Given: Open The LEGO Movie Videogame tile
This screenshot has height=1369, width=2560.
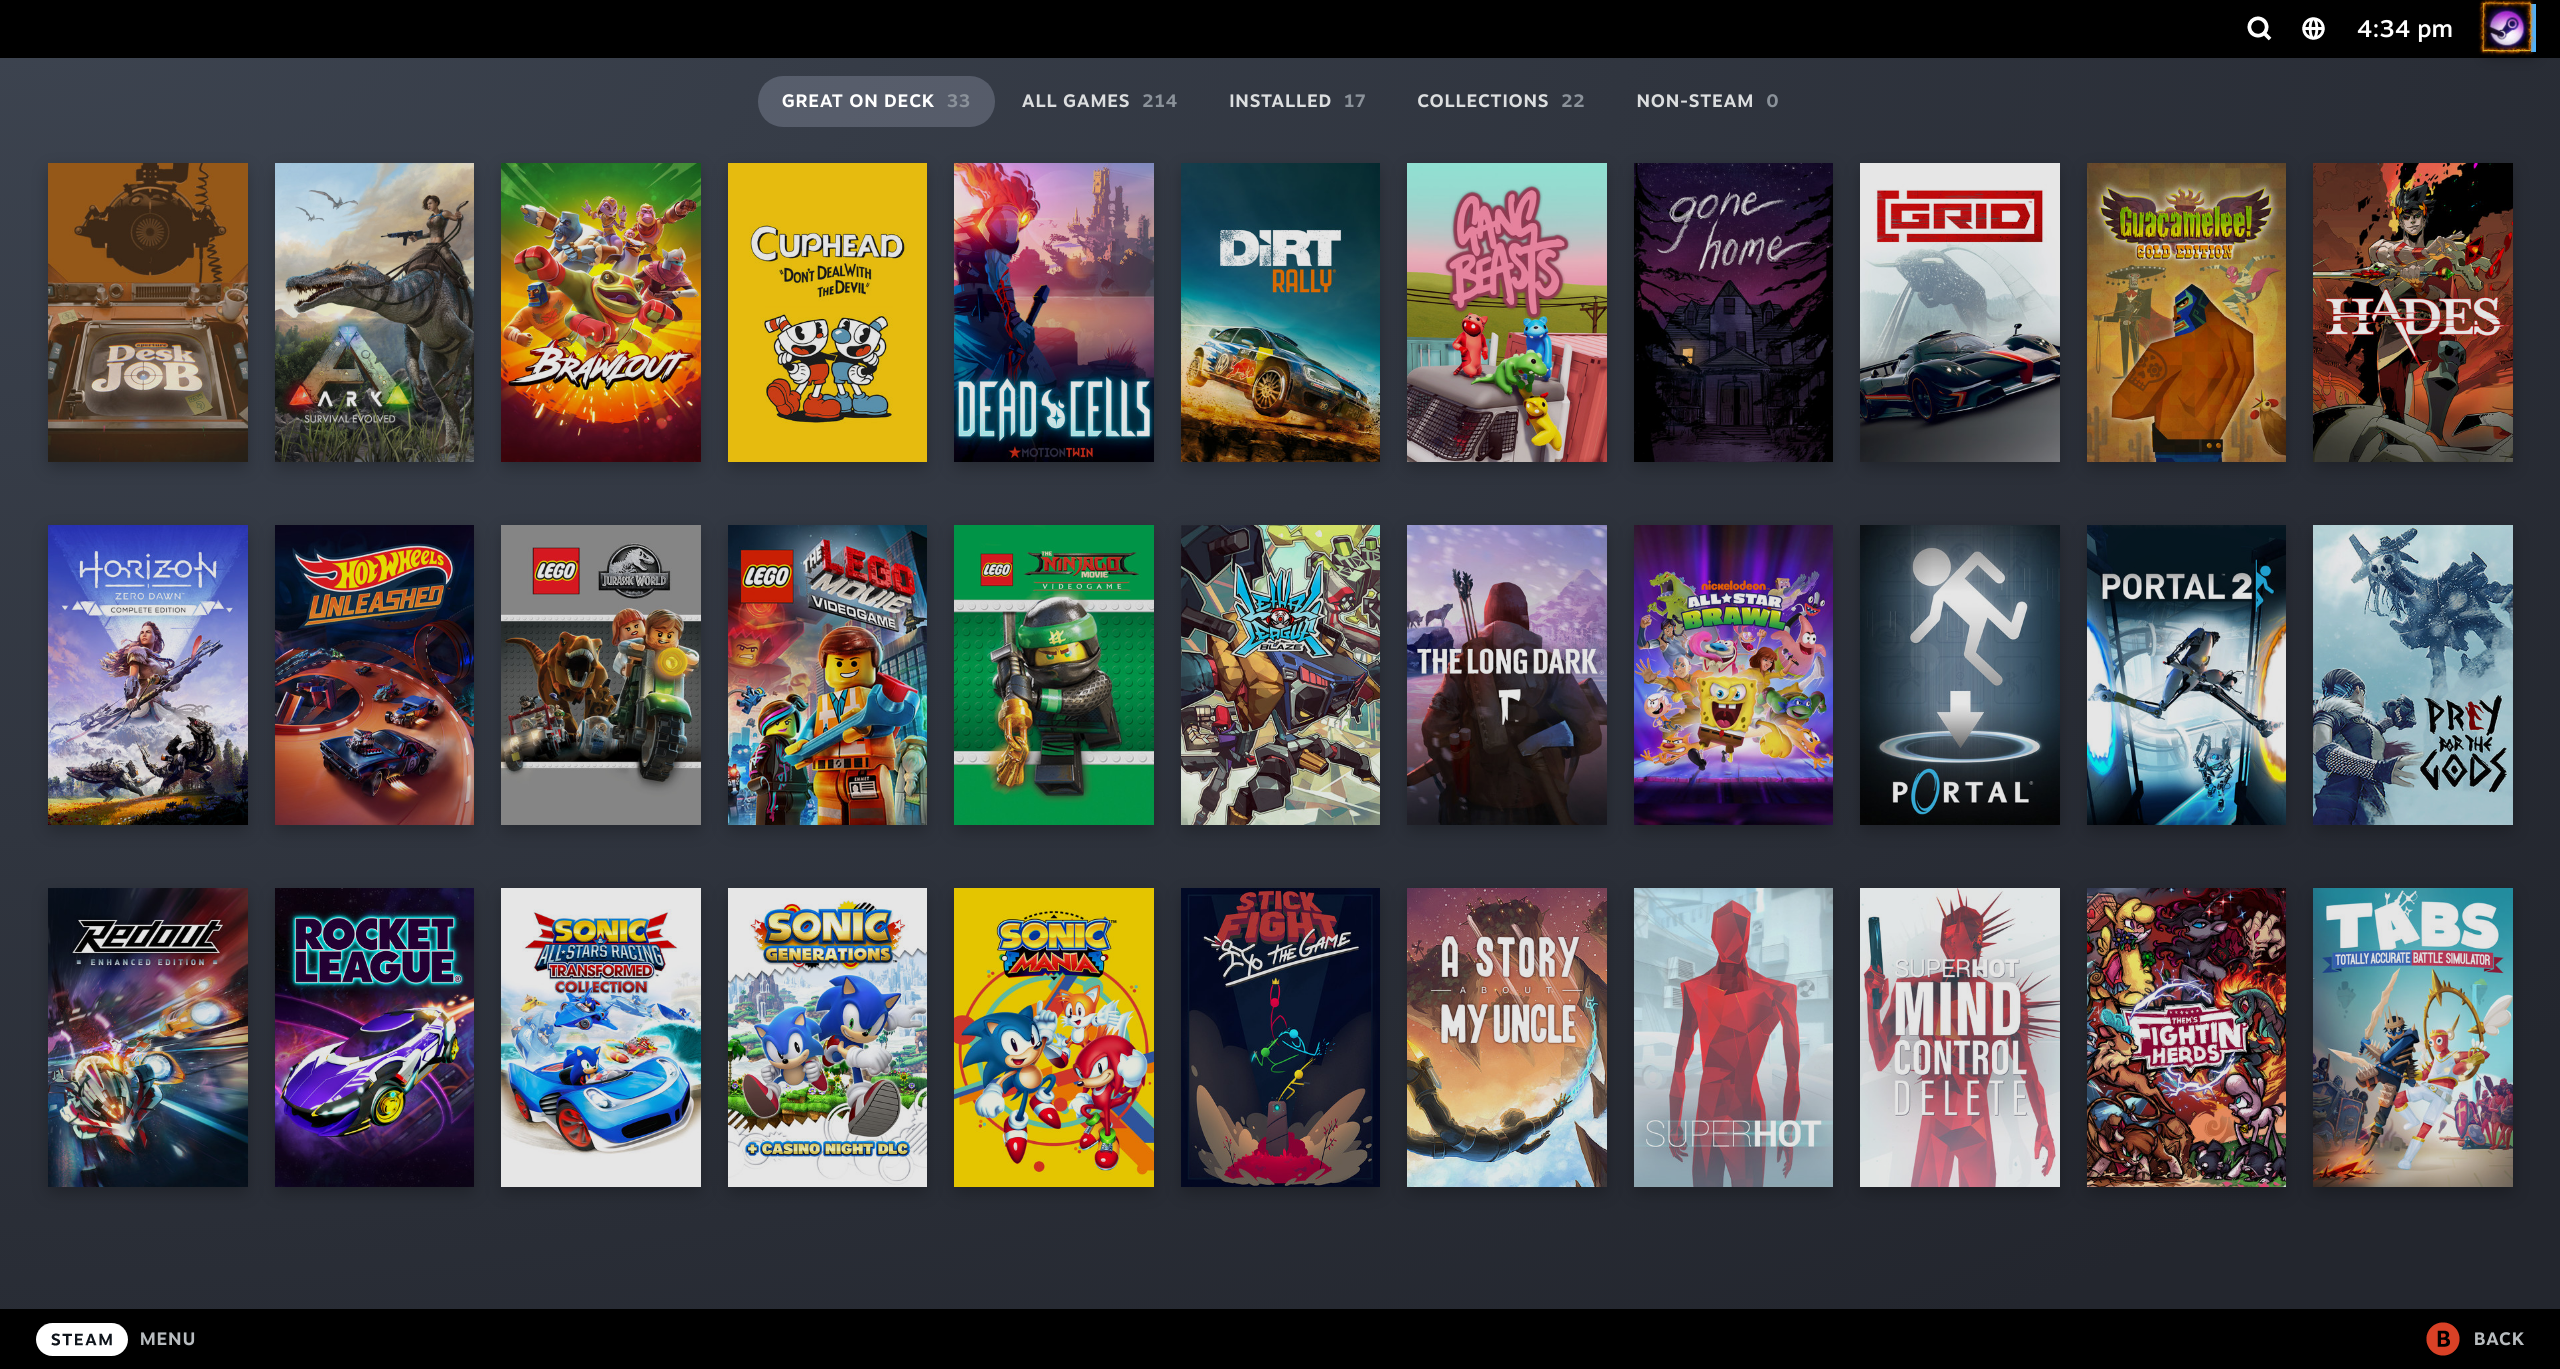Looking at the screenshot, I should [827, 675].
